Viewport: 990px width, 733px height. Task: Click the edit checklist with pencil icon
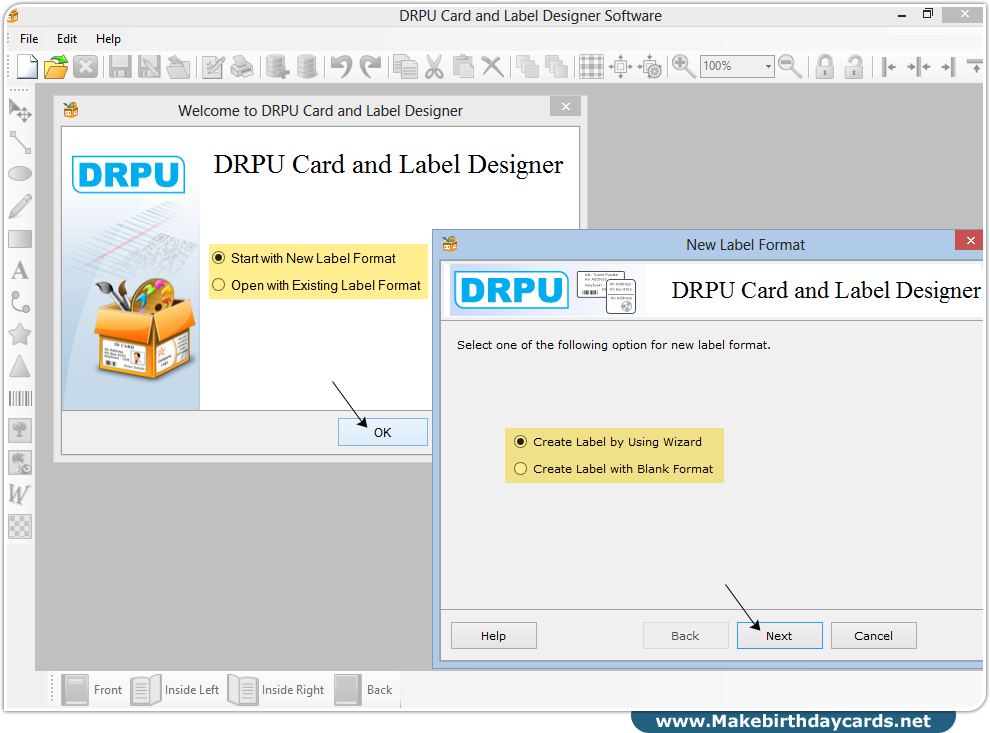213,66
